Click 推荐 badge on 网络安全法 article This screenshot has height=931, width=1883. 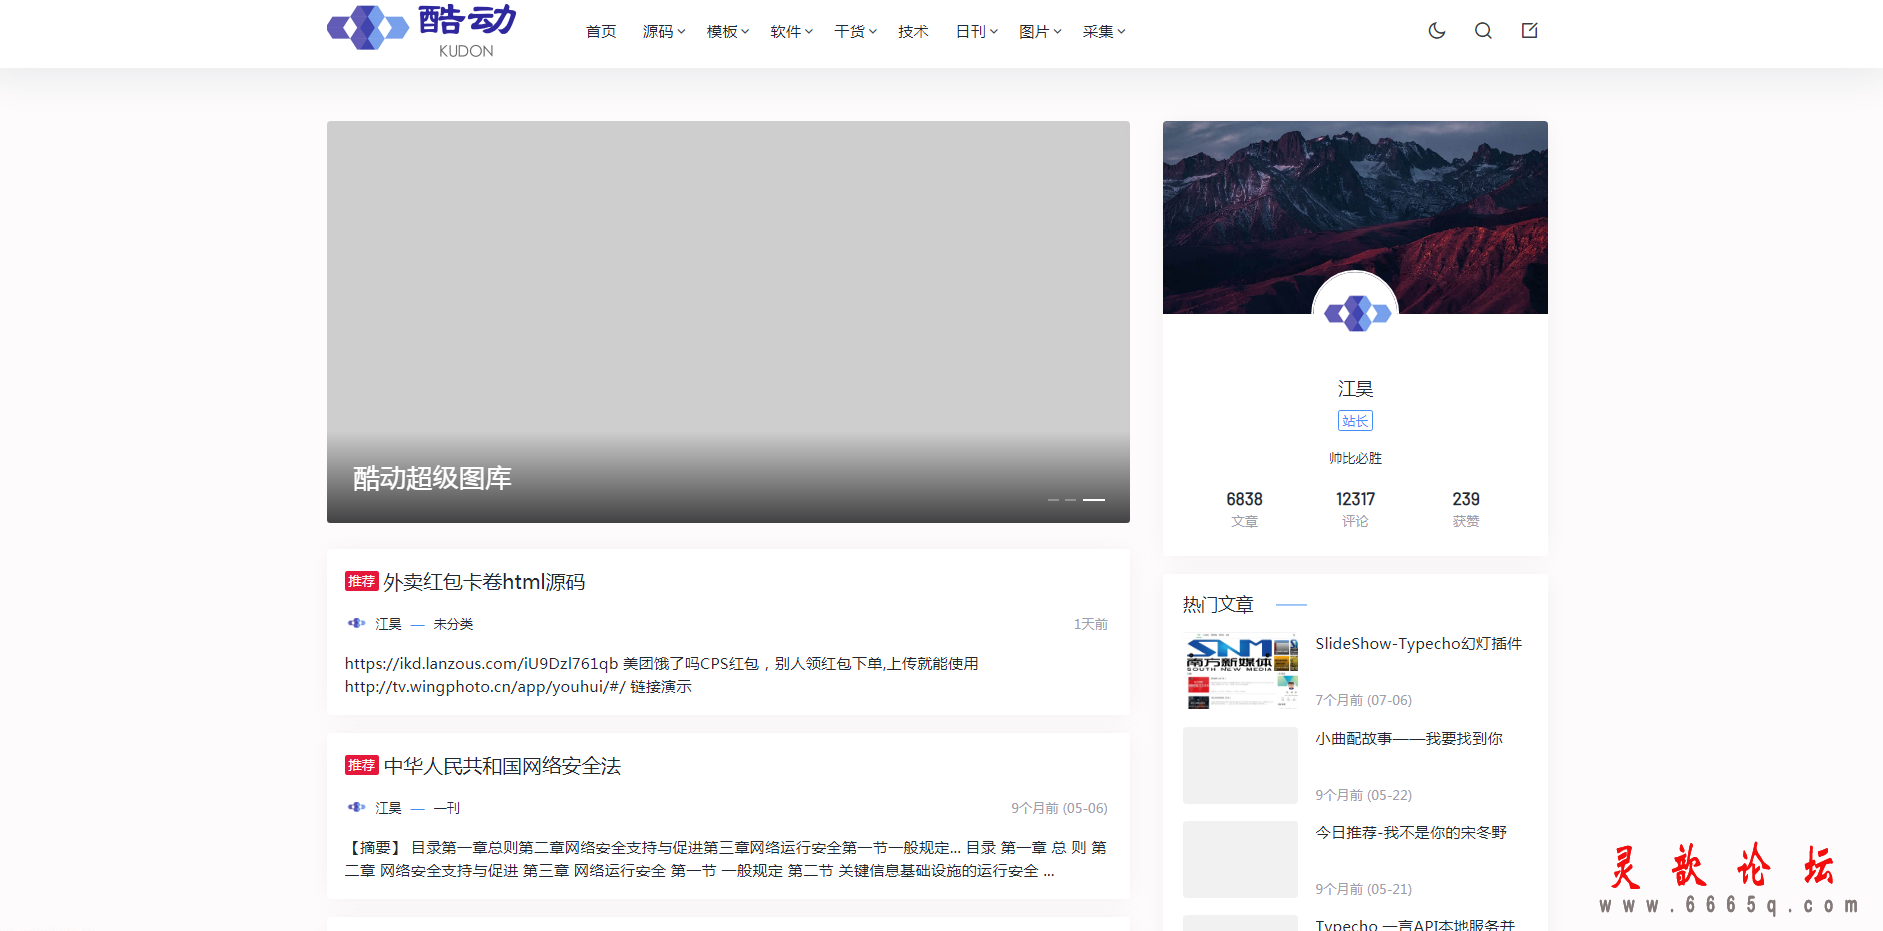coord(361,765)
